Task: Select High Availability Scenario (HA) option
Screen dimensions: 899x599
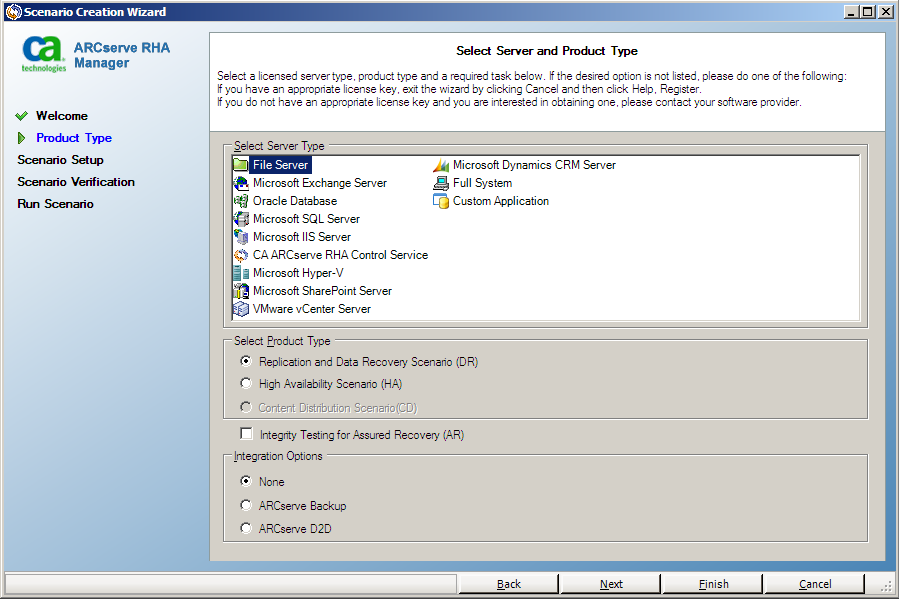Action: pyautogui.click(x=245, y=383)
